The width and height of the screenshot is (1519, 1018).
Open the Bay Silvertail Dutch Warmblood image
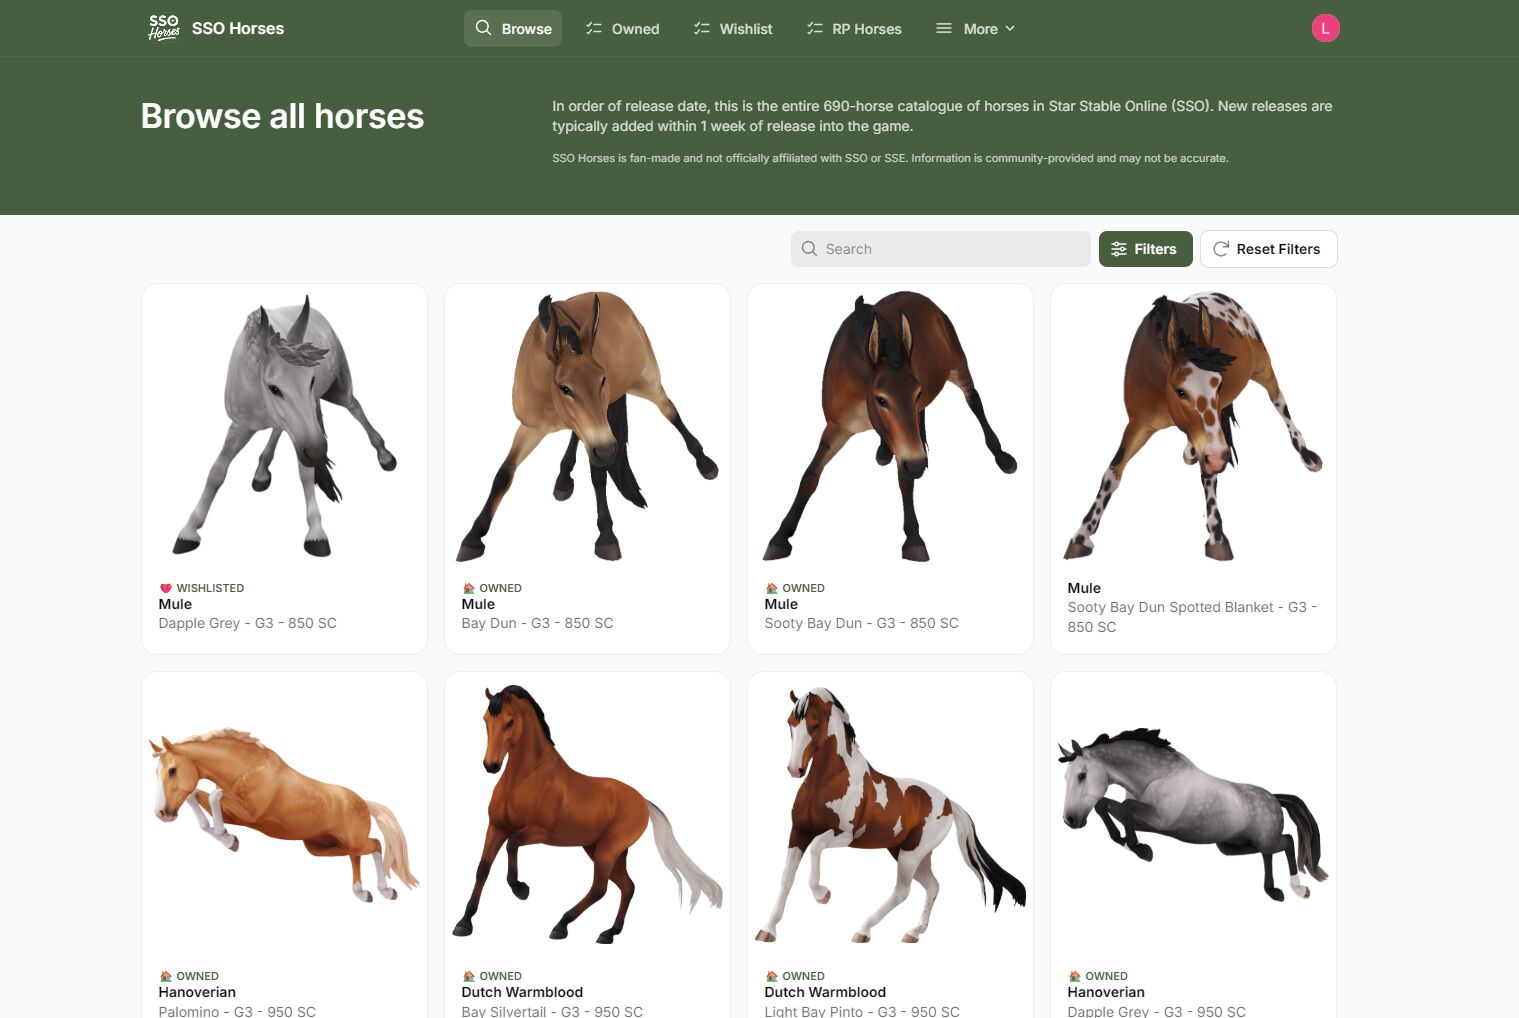coord(588,814)
